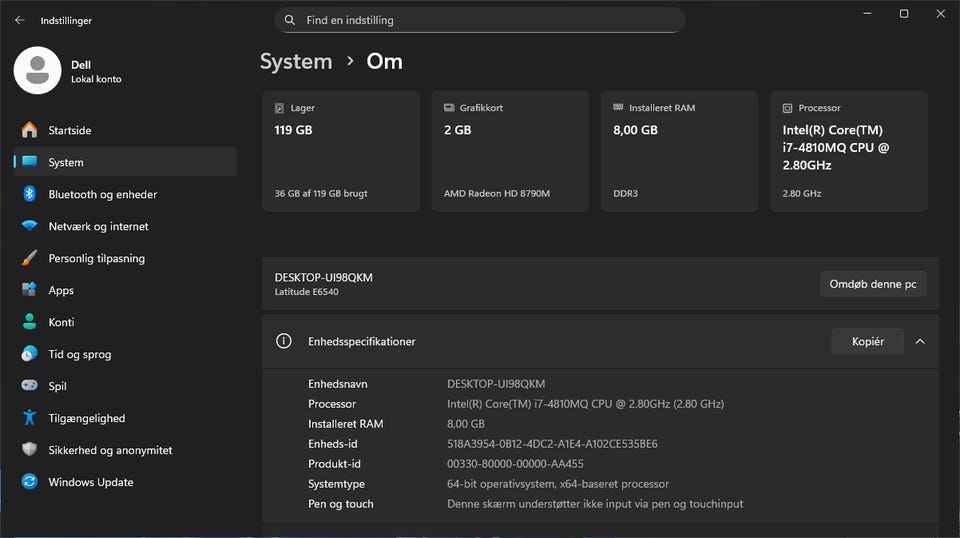
Task: Select Apps in the sidebar
Action: 61,290
